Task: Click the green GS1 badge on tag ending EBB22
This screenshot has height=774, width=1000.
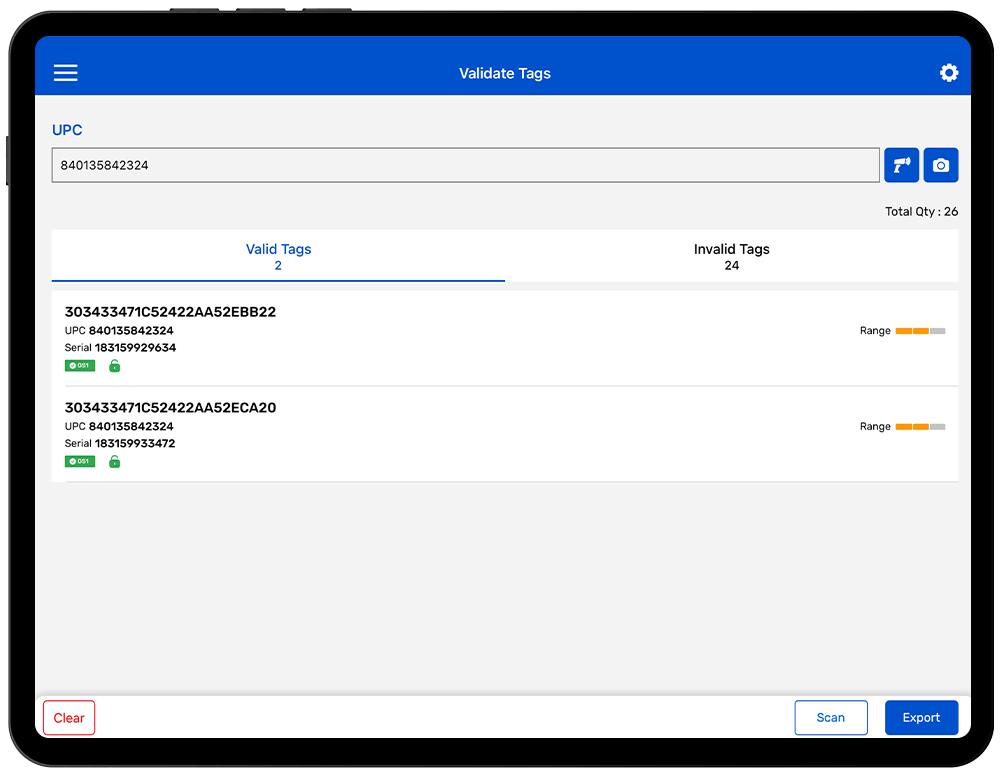Action: [80, 366]
